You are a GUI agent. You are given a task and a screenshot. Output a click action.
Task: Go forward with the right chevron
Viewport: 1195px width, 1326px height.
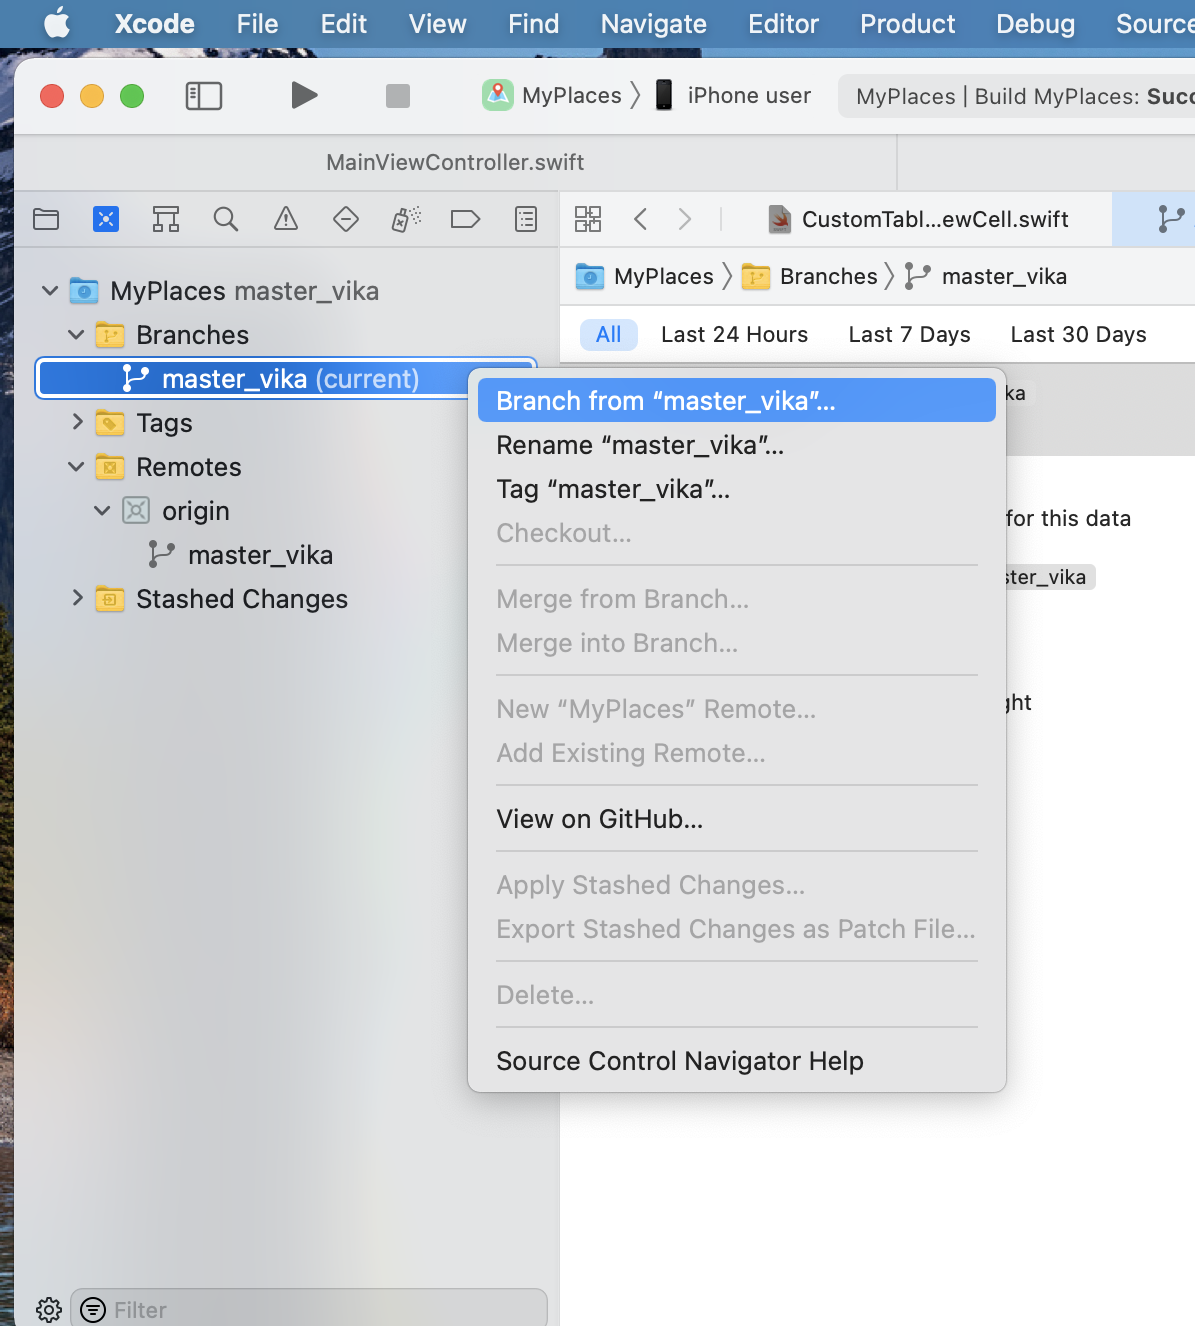[x=685, y=219]
